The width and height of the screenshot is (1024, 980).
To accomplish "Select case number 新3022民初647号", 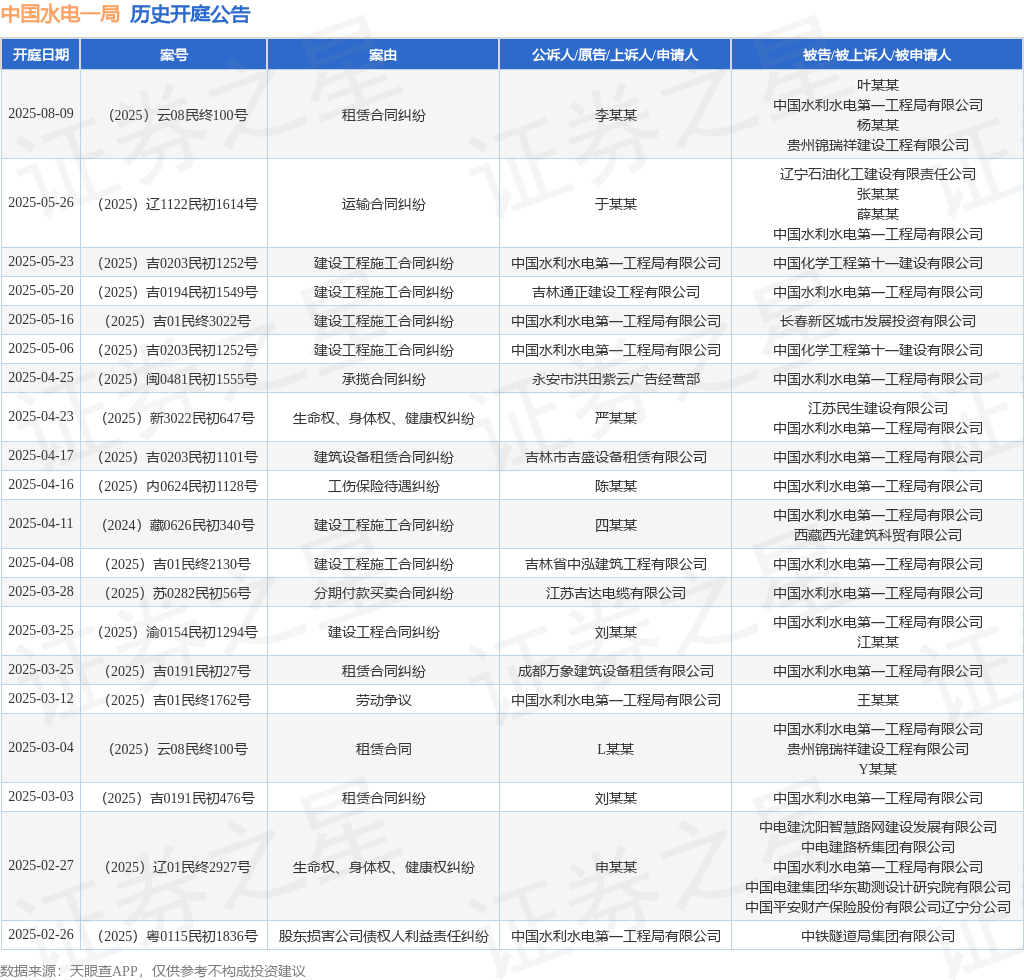I will (x=178, y=418).
